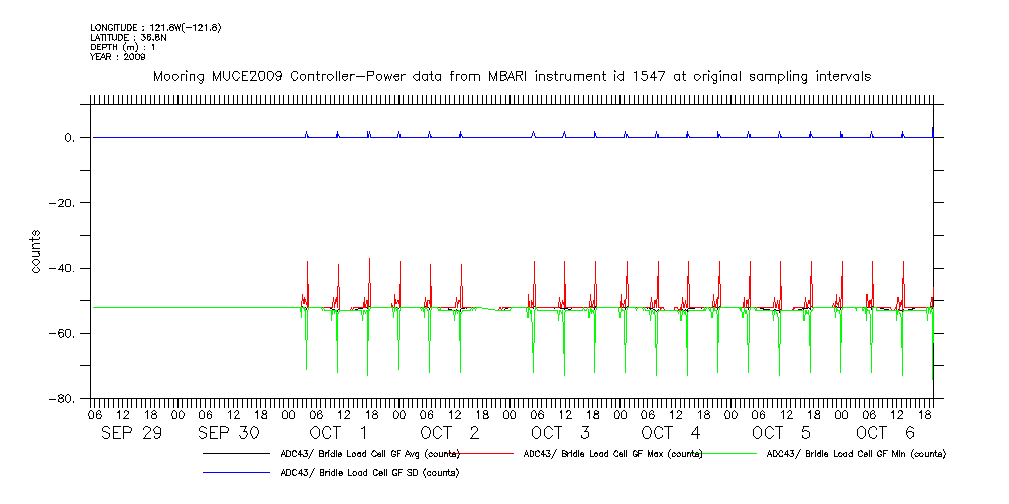This screenshot has height=504, width=1009.
Task: Click the plot title mentioning Mooring MUCE2009
Action: 511,76
